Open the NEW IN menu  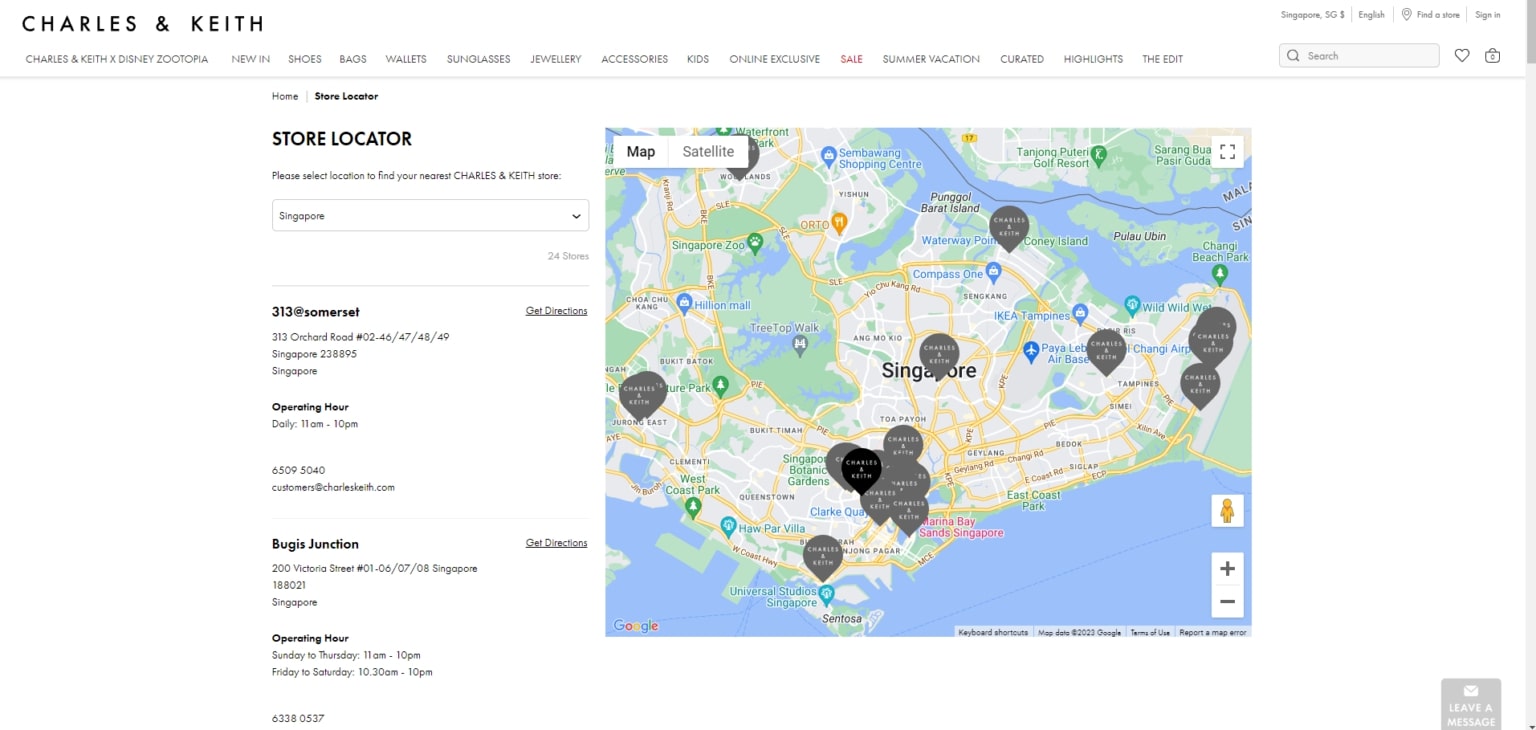point(250,59)
